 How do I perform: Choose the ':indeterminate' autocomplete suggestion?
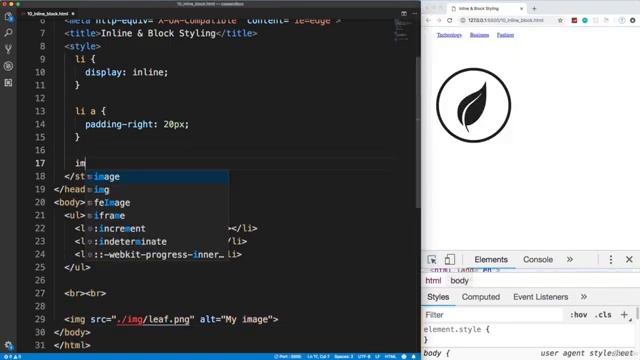tap(157, 242)
